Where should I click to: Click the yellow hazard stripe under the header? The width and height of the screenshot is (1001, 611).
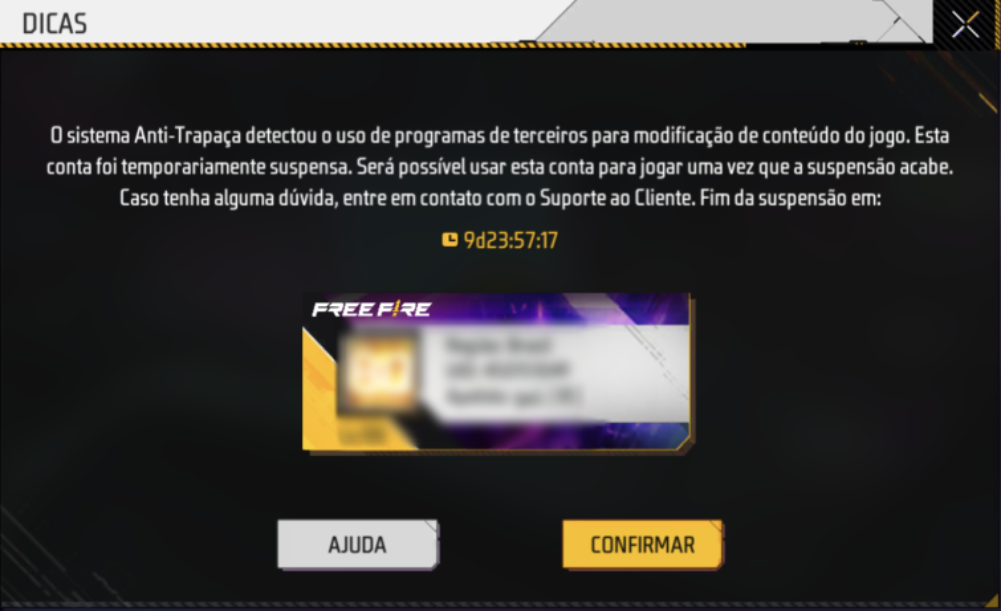click(373, 45)
